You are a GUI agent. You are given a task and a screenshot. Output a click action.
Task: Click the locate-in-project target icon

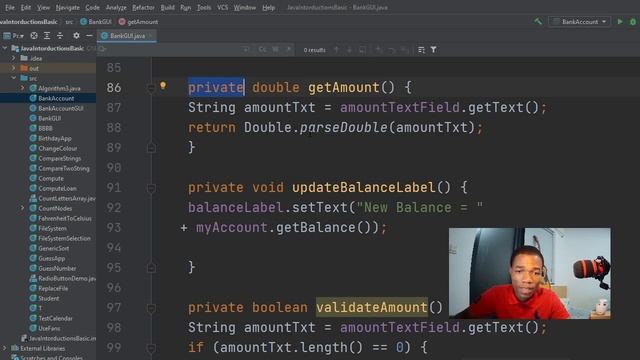pos(34,36)
